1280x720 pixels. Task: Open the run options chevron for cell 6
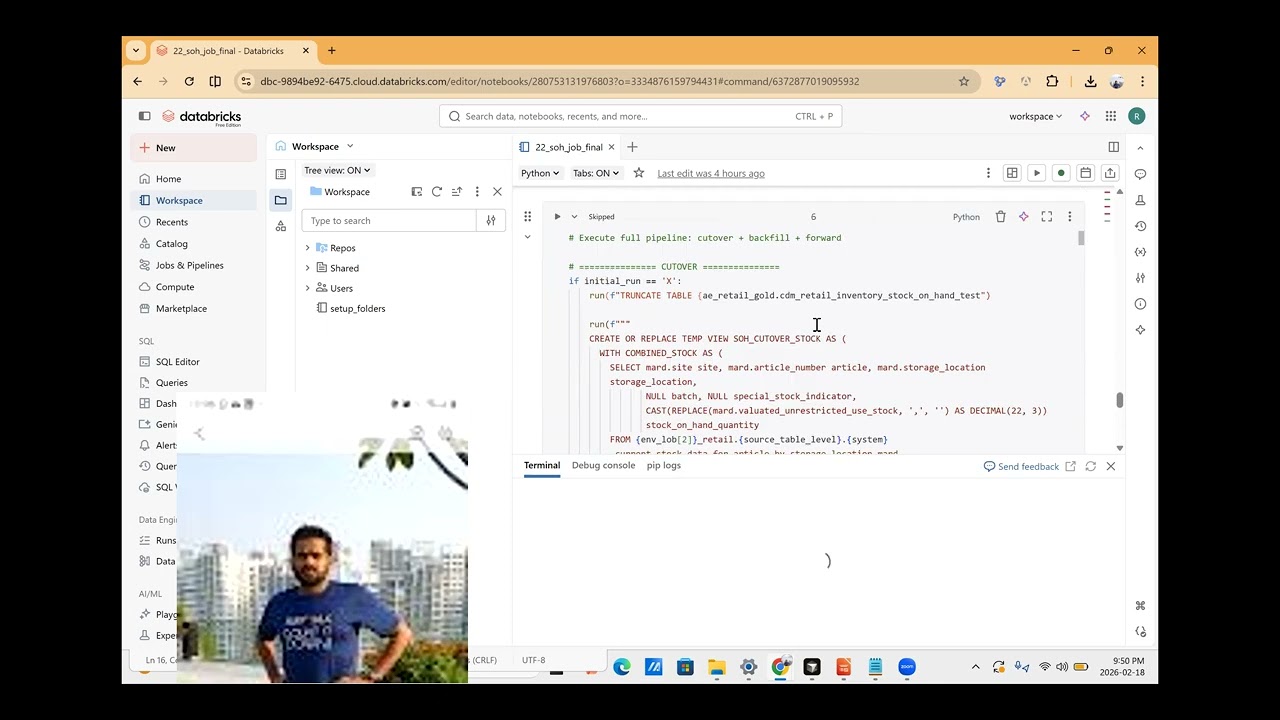point(574,216)
